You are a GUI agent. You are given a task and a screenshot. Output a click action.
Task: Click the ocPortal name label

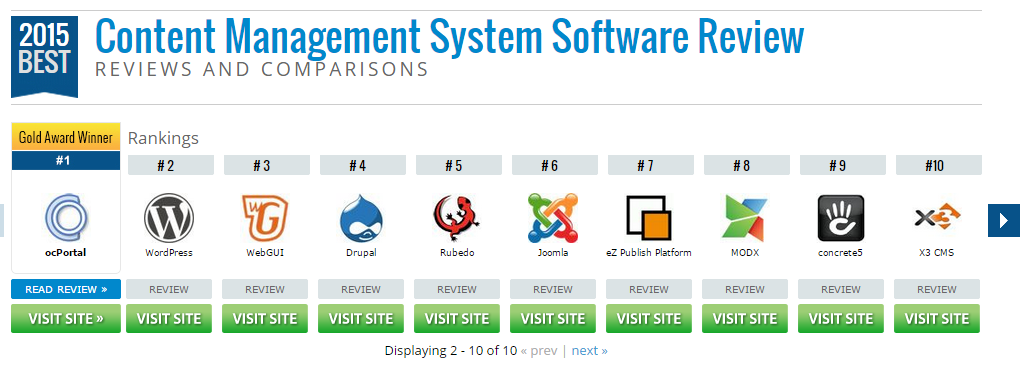click(x=66, y=252)
